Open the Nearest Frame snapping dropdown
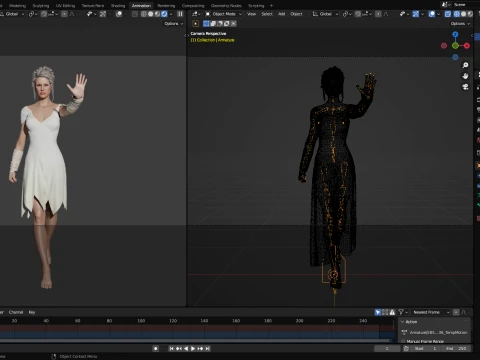This screenshot has height=360, width=480. pos(431,312)
